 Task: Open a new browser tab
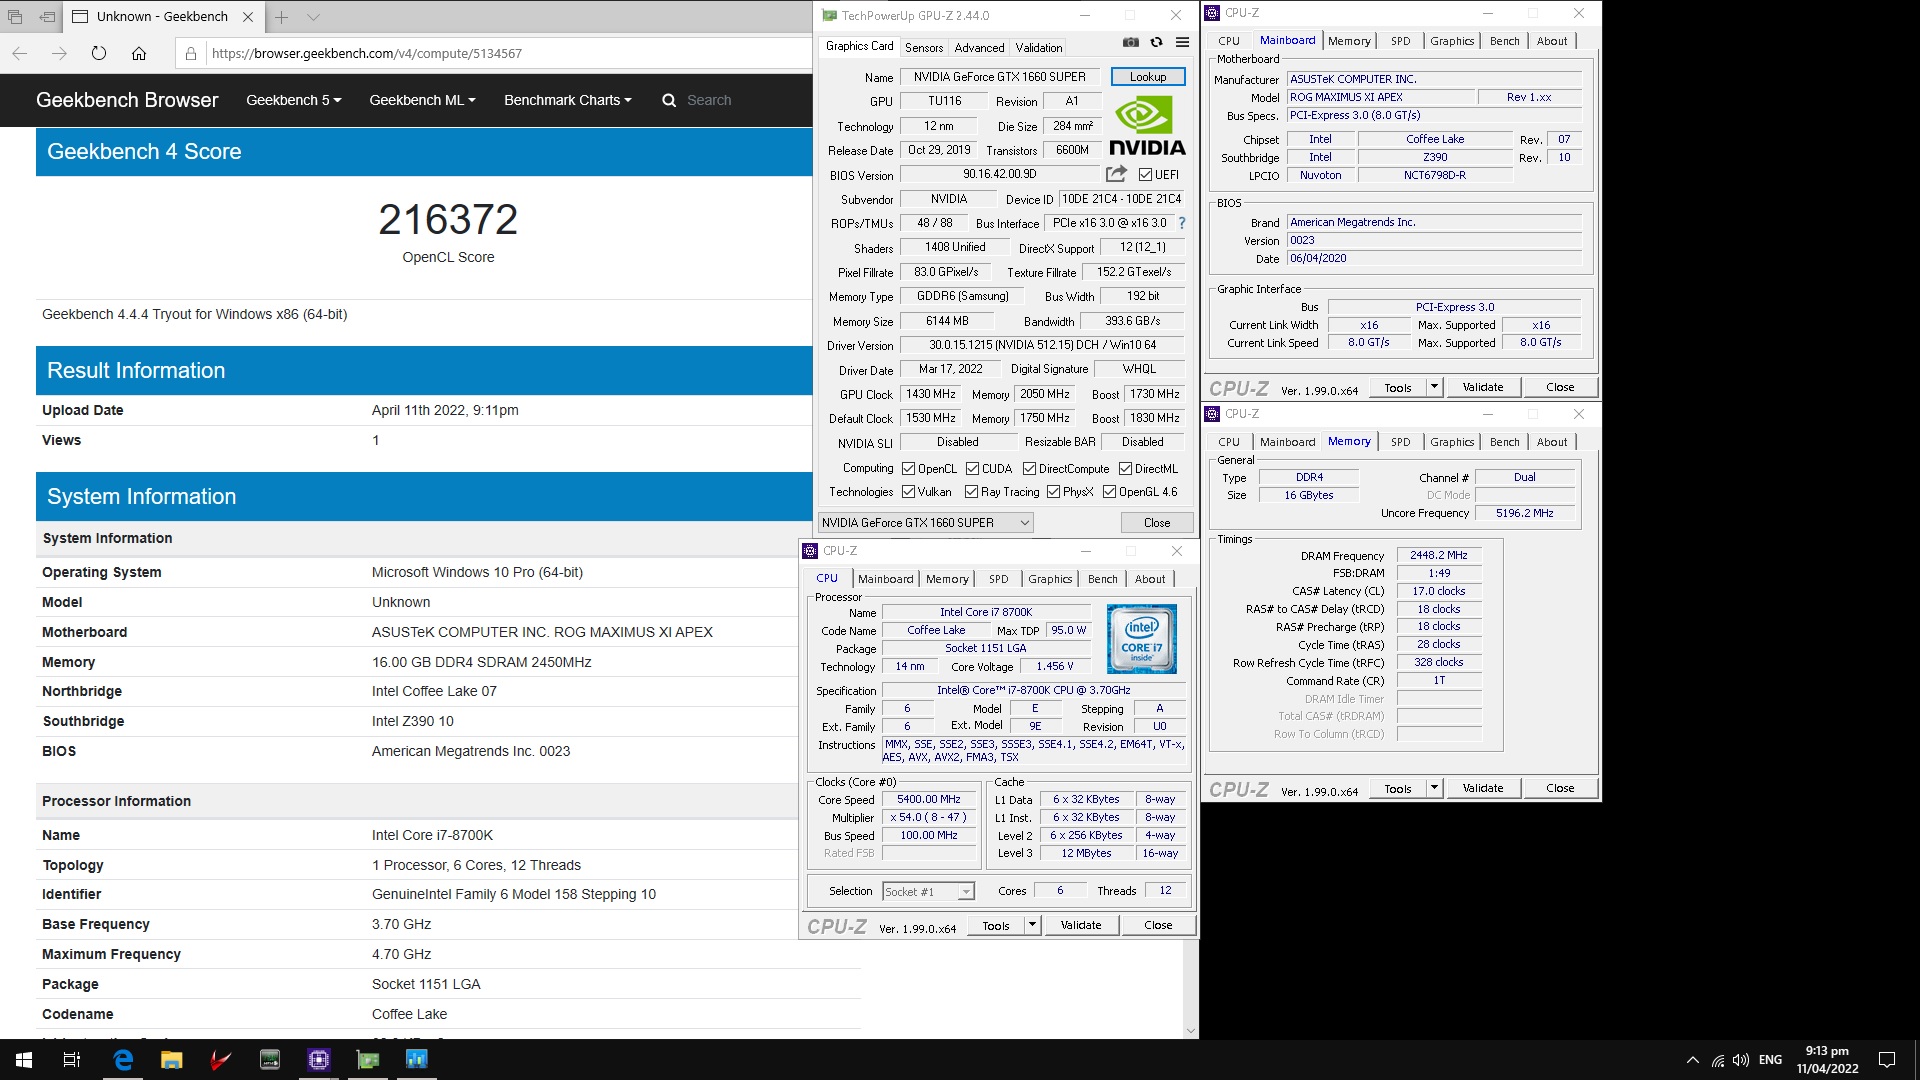click(282, 17)
